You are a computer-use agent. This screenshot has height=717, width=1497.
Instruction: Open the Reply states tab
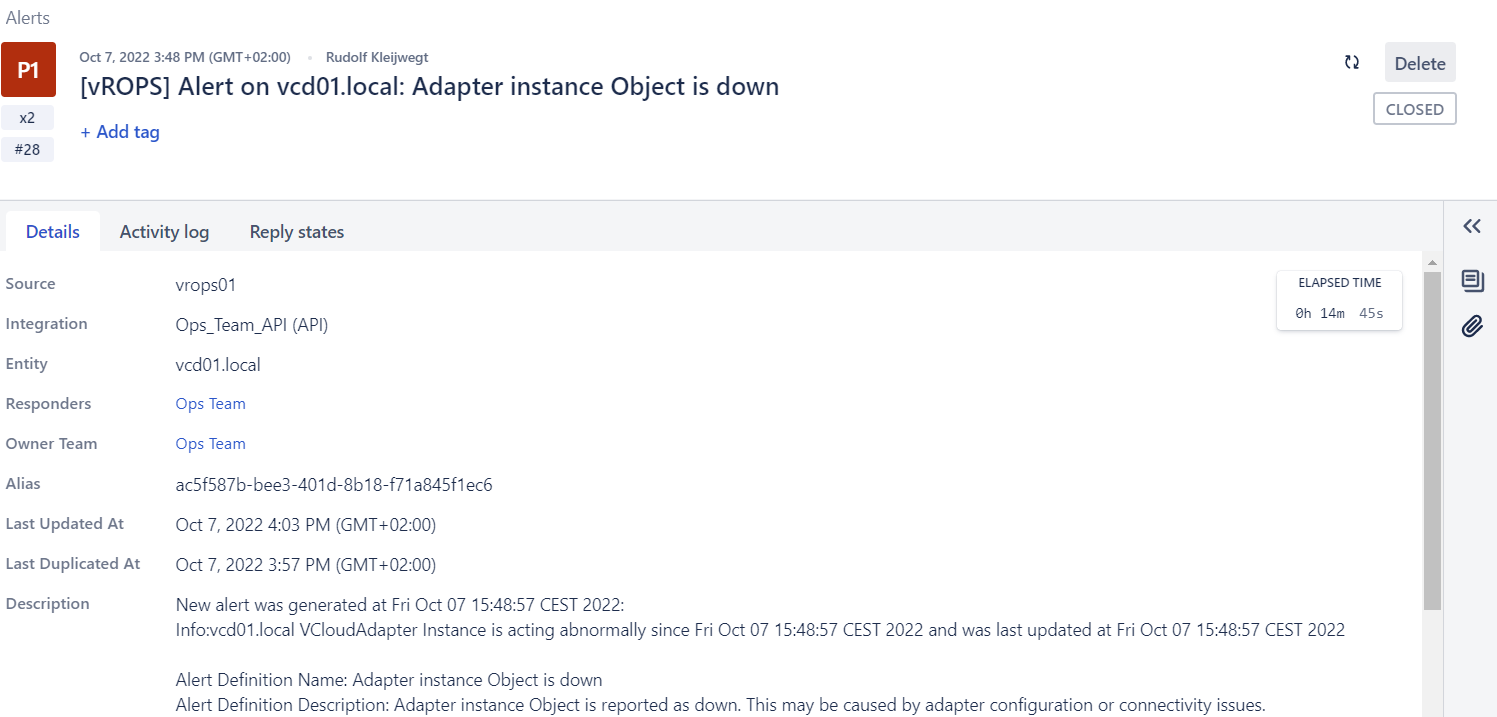pyautogui.click(x=296, y=231)
